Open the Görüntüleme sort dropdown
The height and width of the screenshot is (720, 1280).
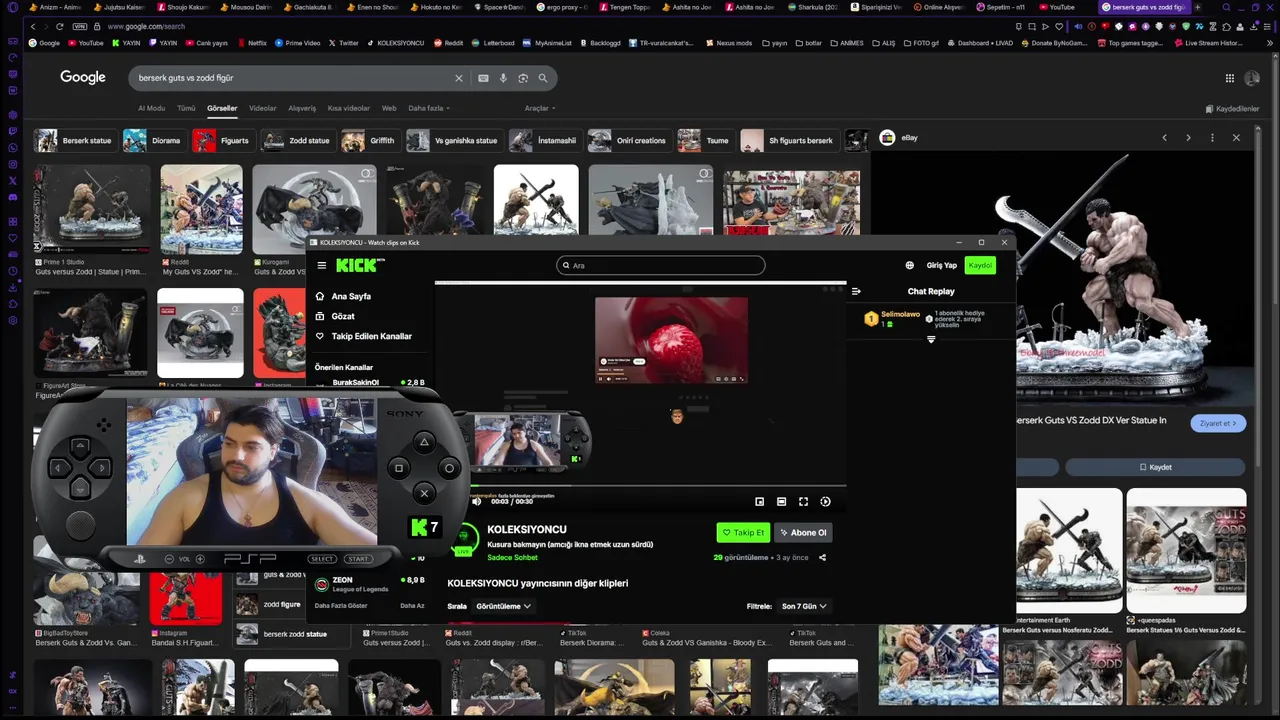point(503,606)
